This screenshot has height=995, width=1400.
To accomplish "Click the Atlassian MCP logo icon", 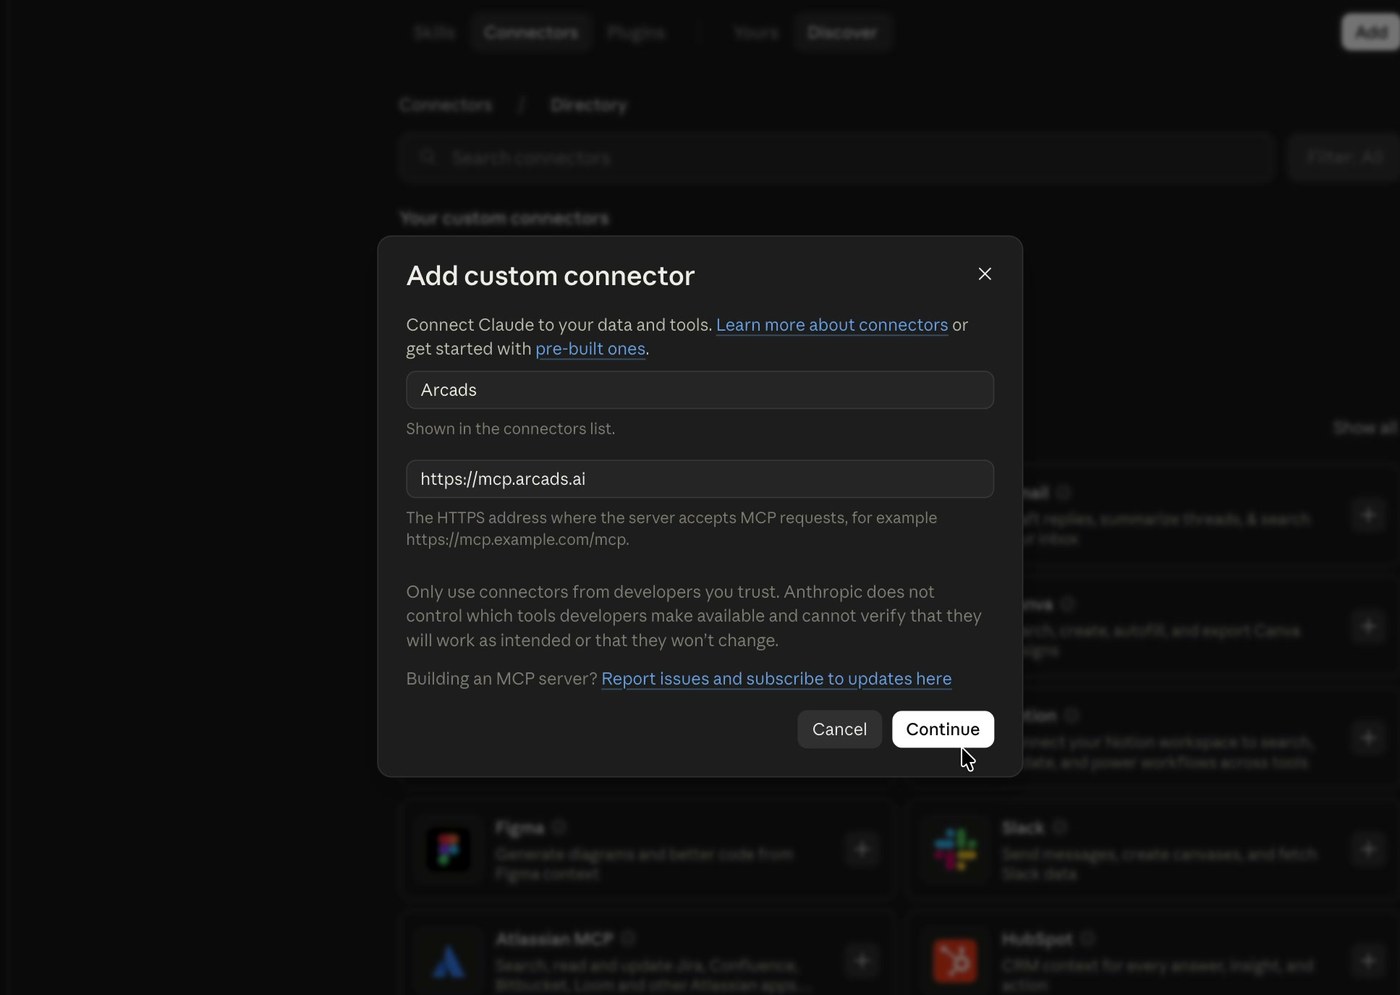I will 448,961.
